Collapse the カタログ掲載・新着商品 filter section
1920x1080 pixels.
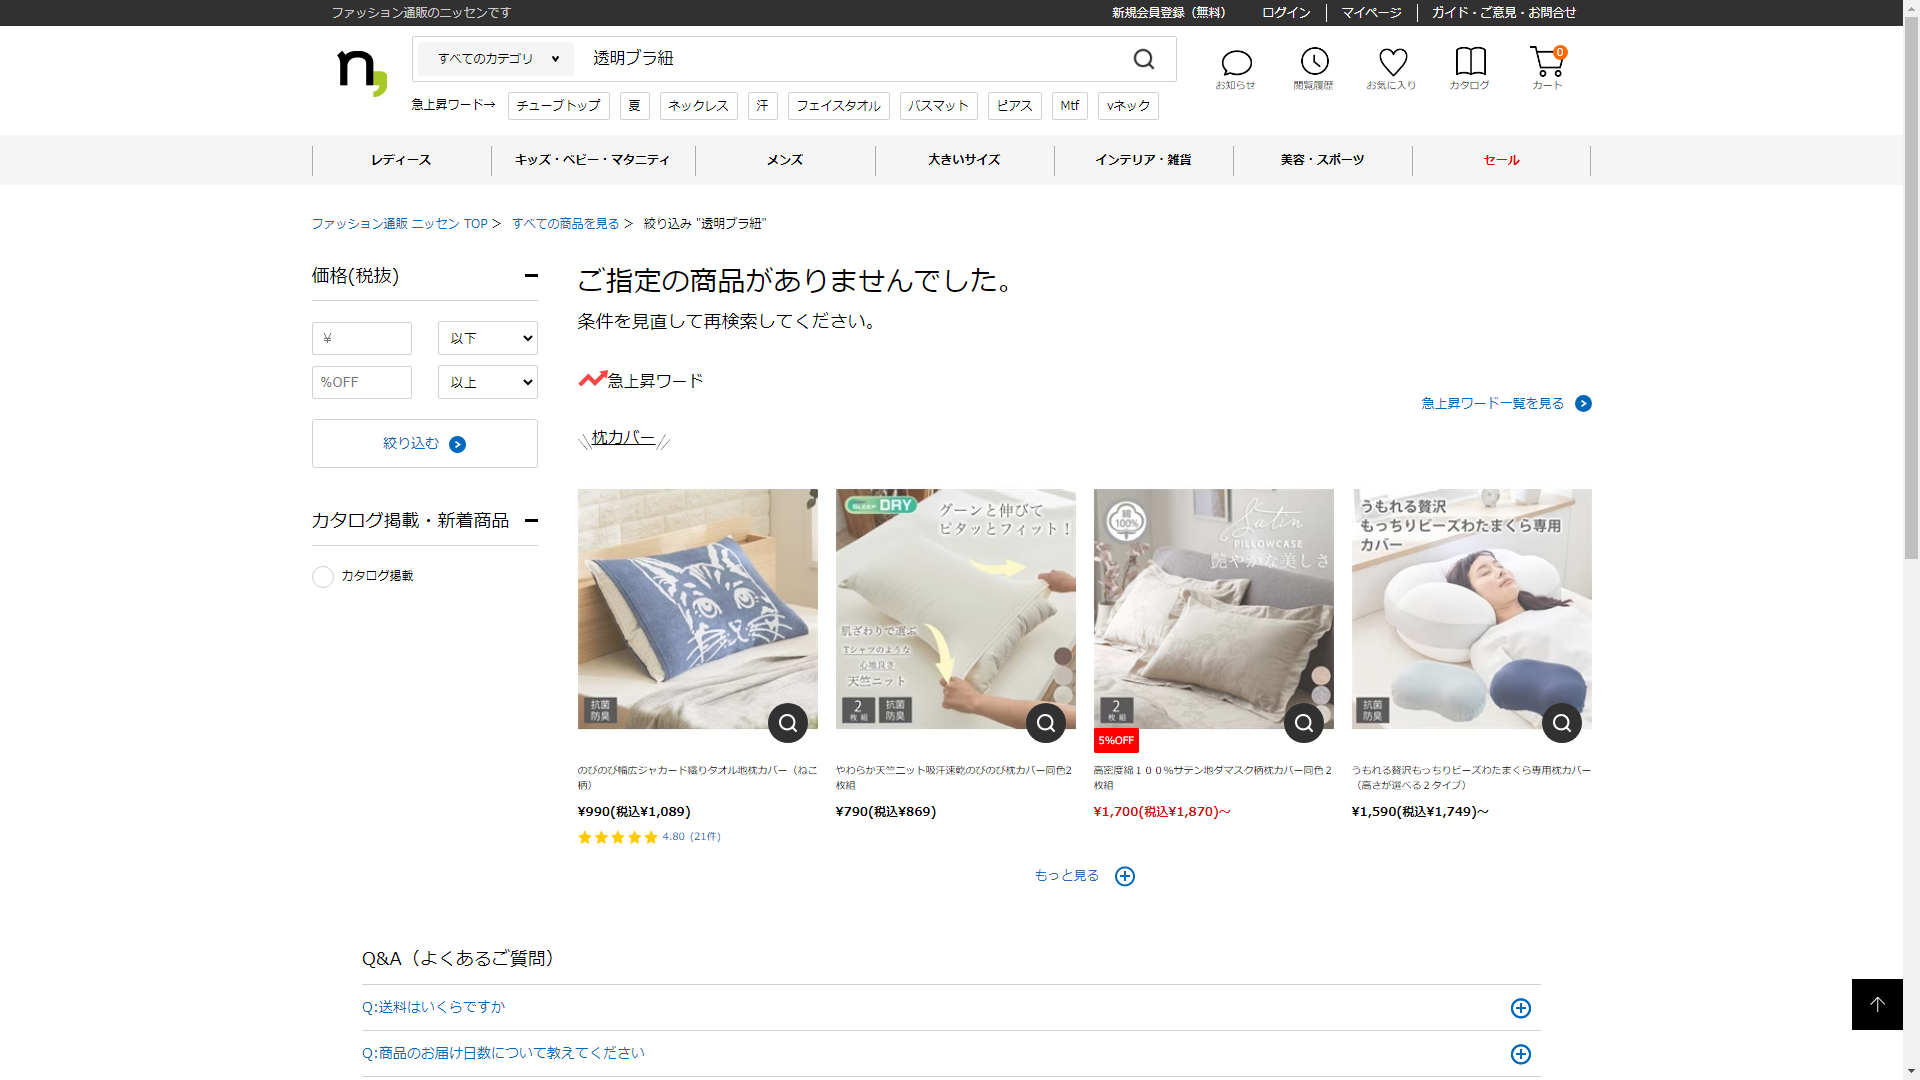coord(531,520)
